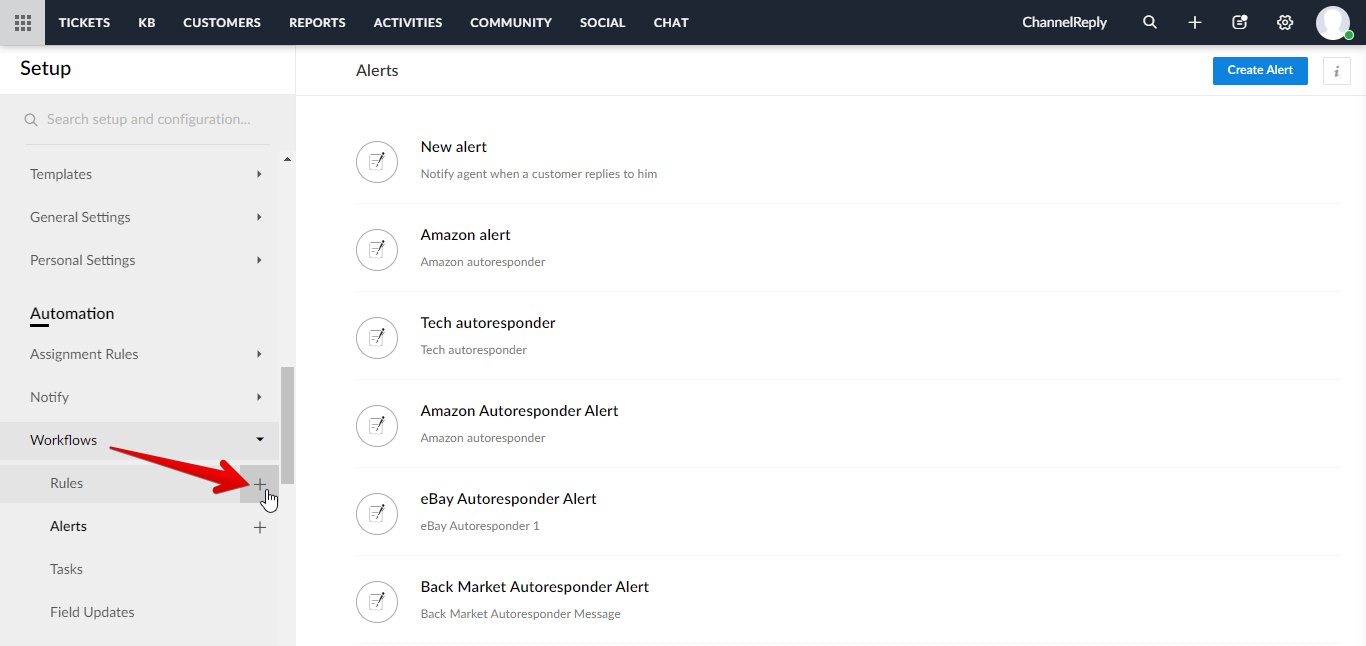
Task: Click the plus icon next to Rules
Action: click(260, 484)
